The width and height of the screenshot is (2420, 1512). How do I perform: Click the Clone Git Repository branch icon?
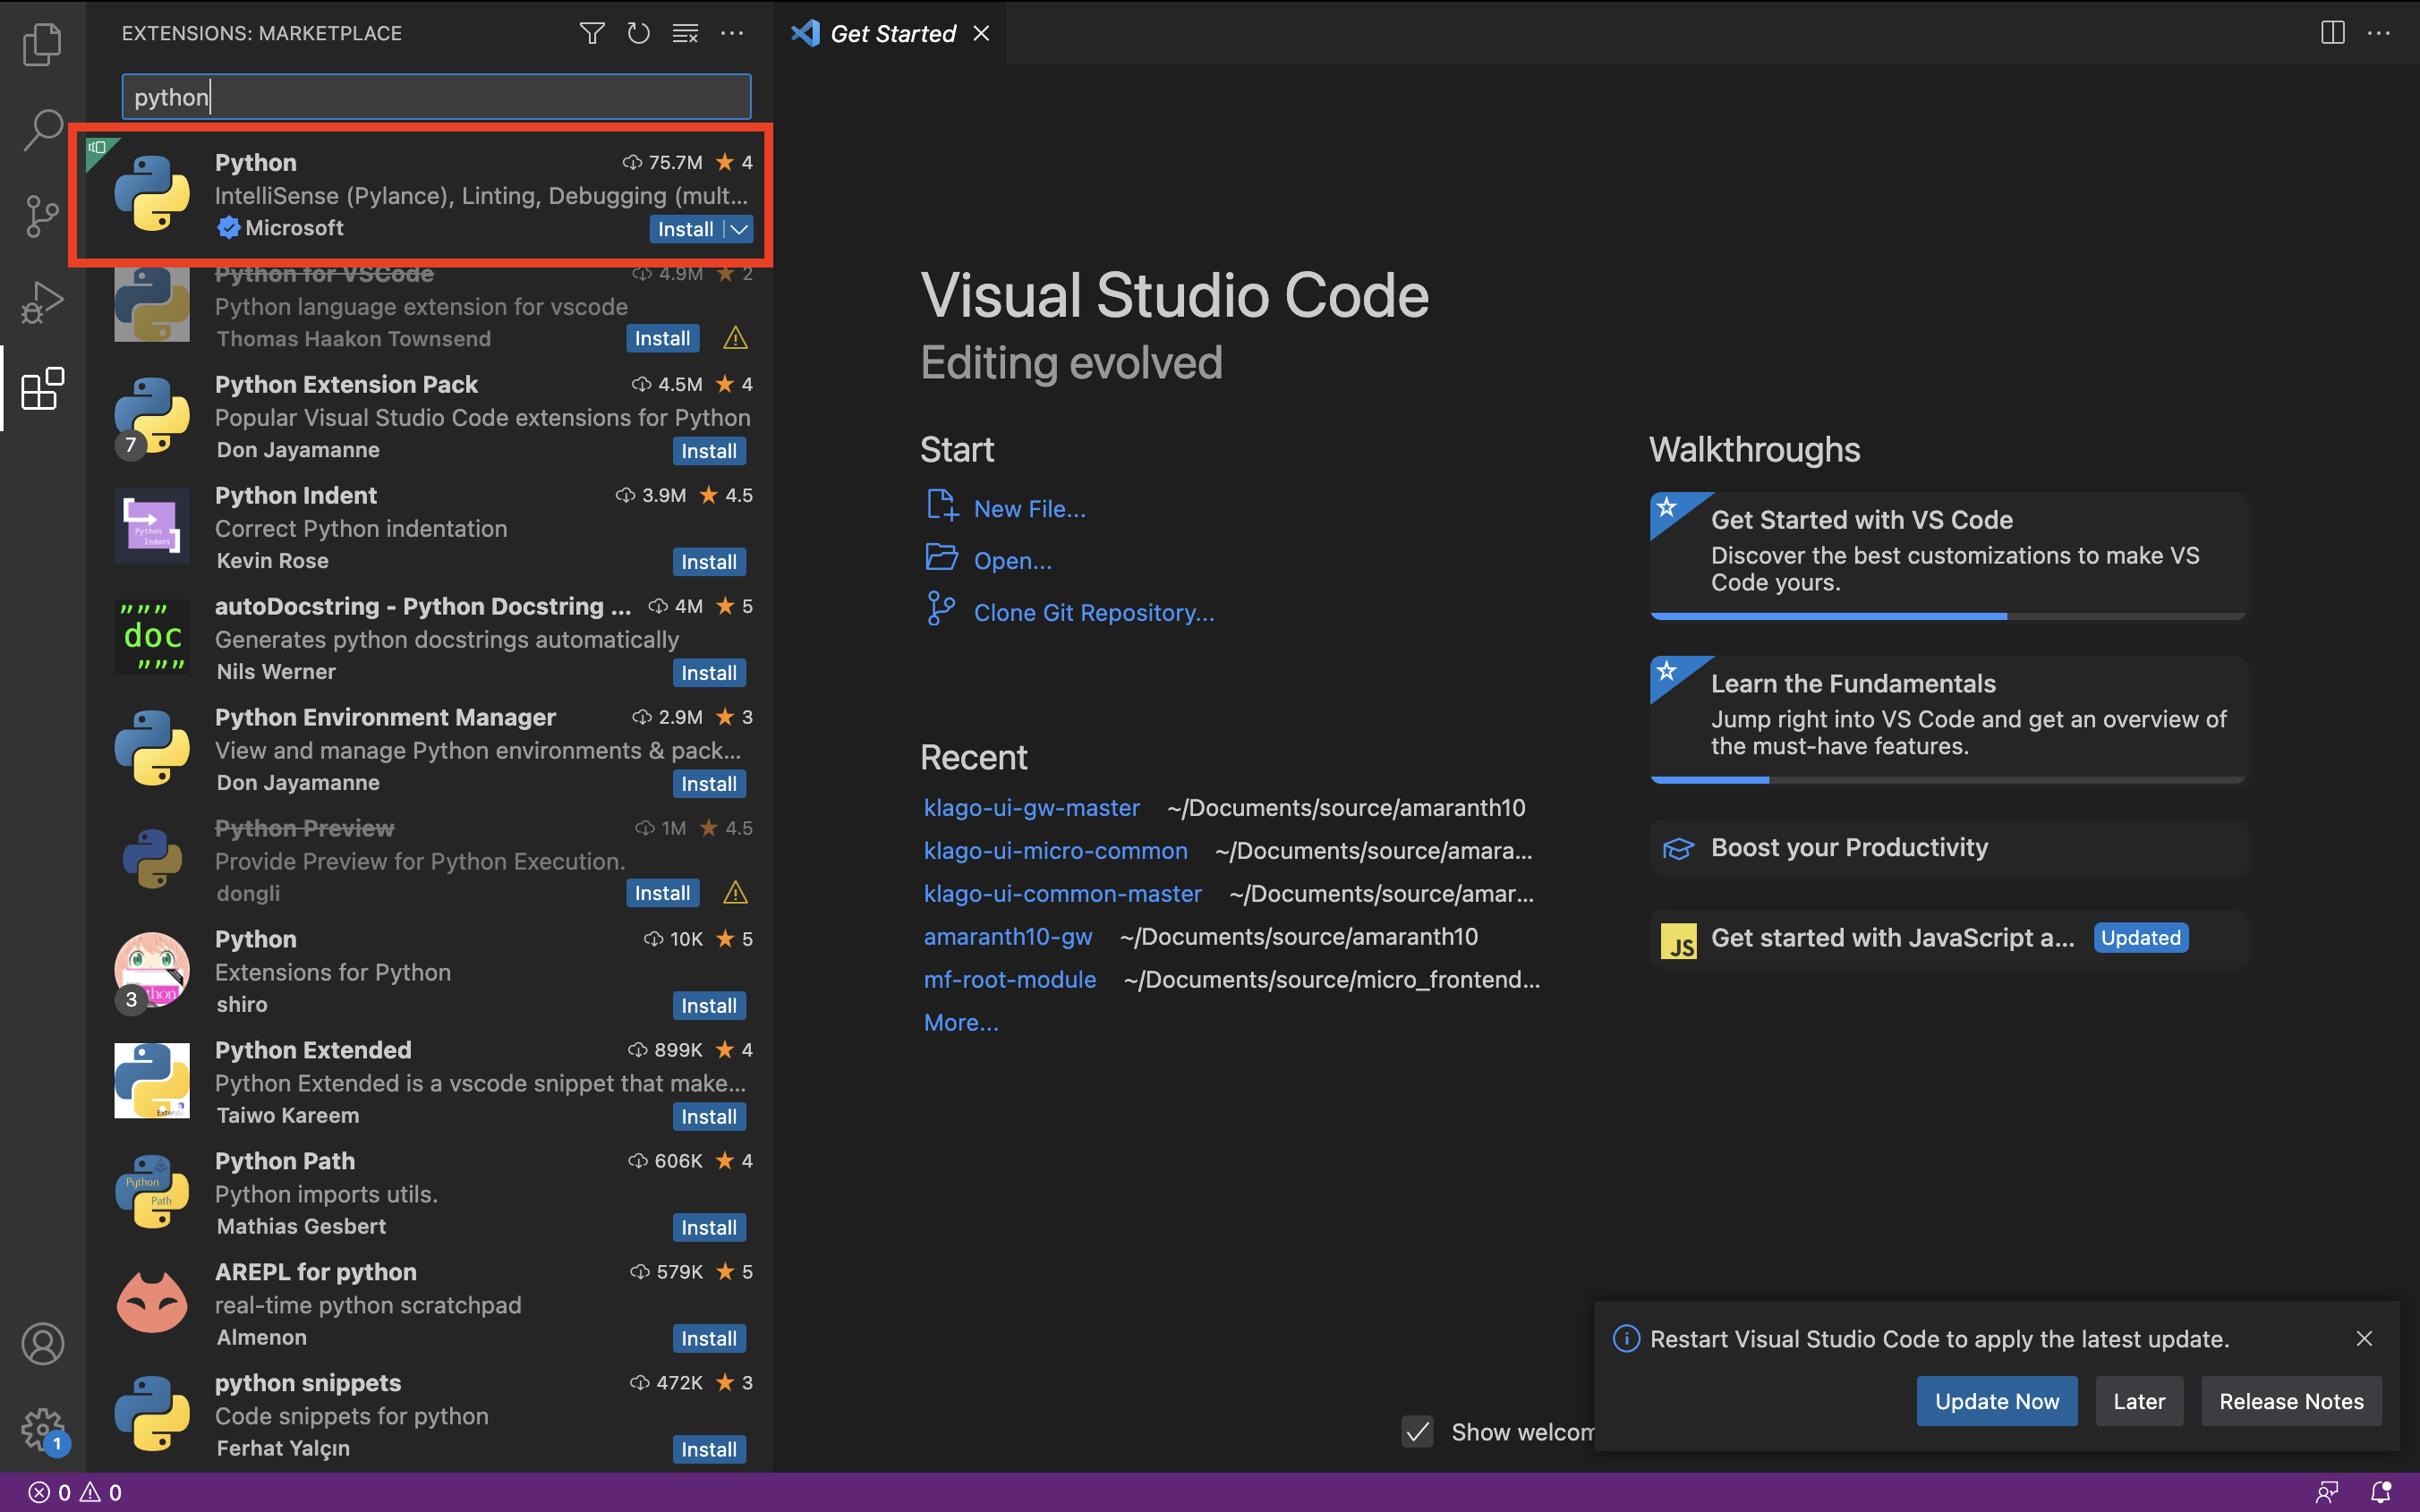(941, 609)
